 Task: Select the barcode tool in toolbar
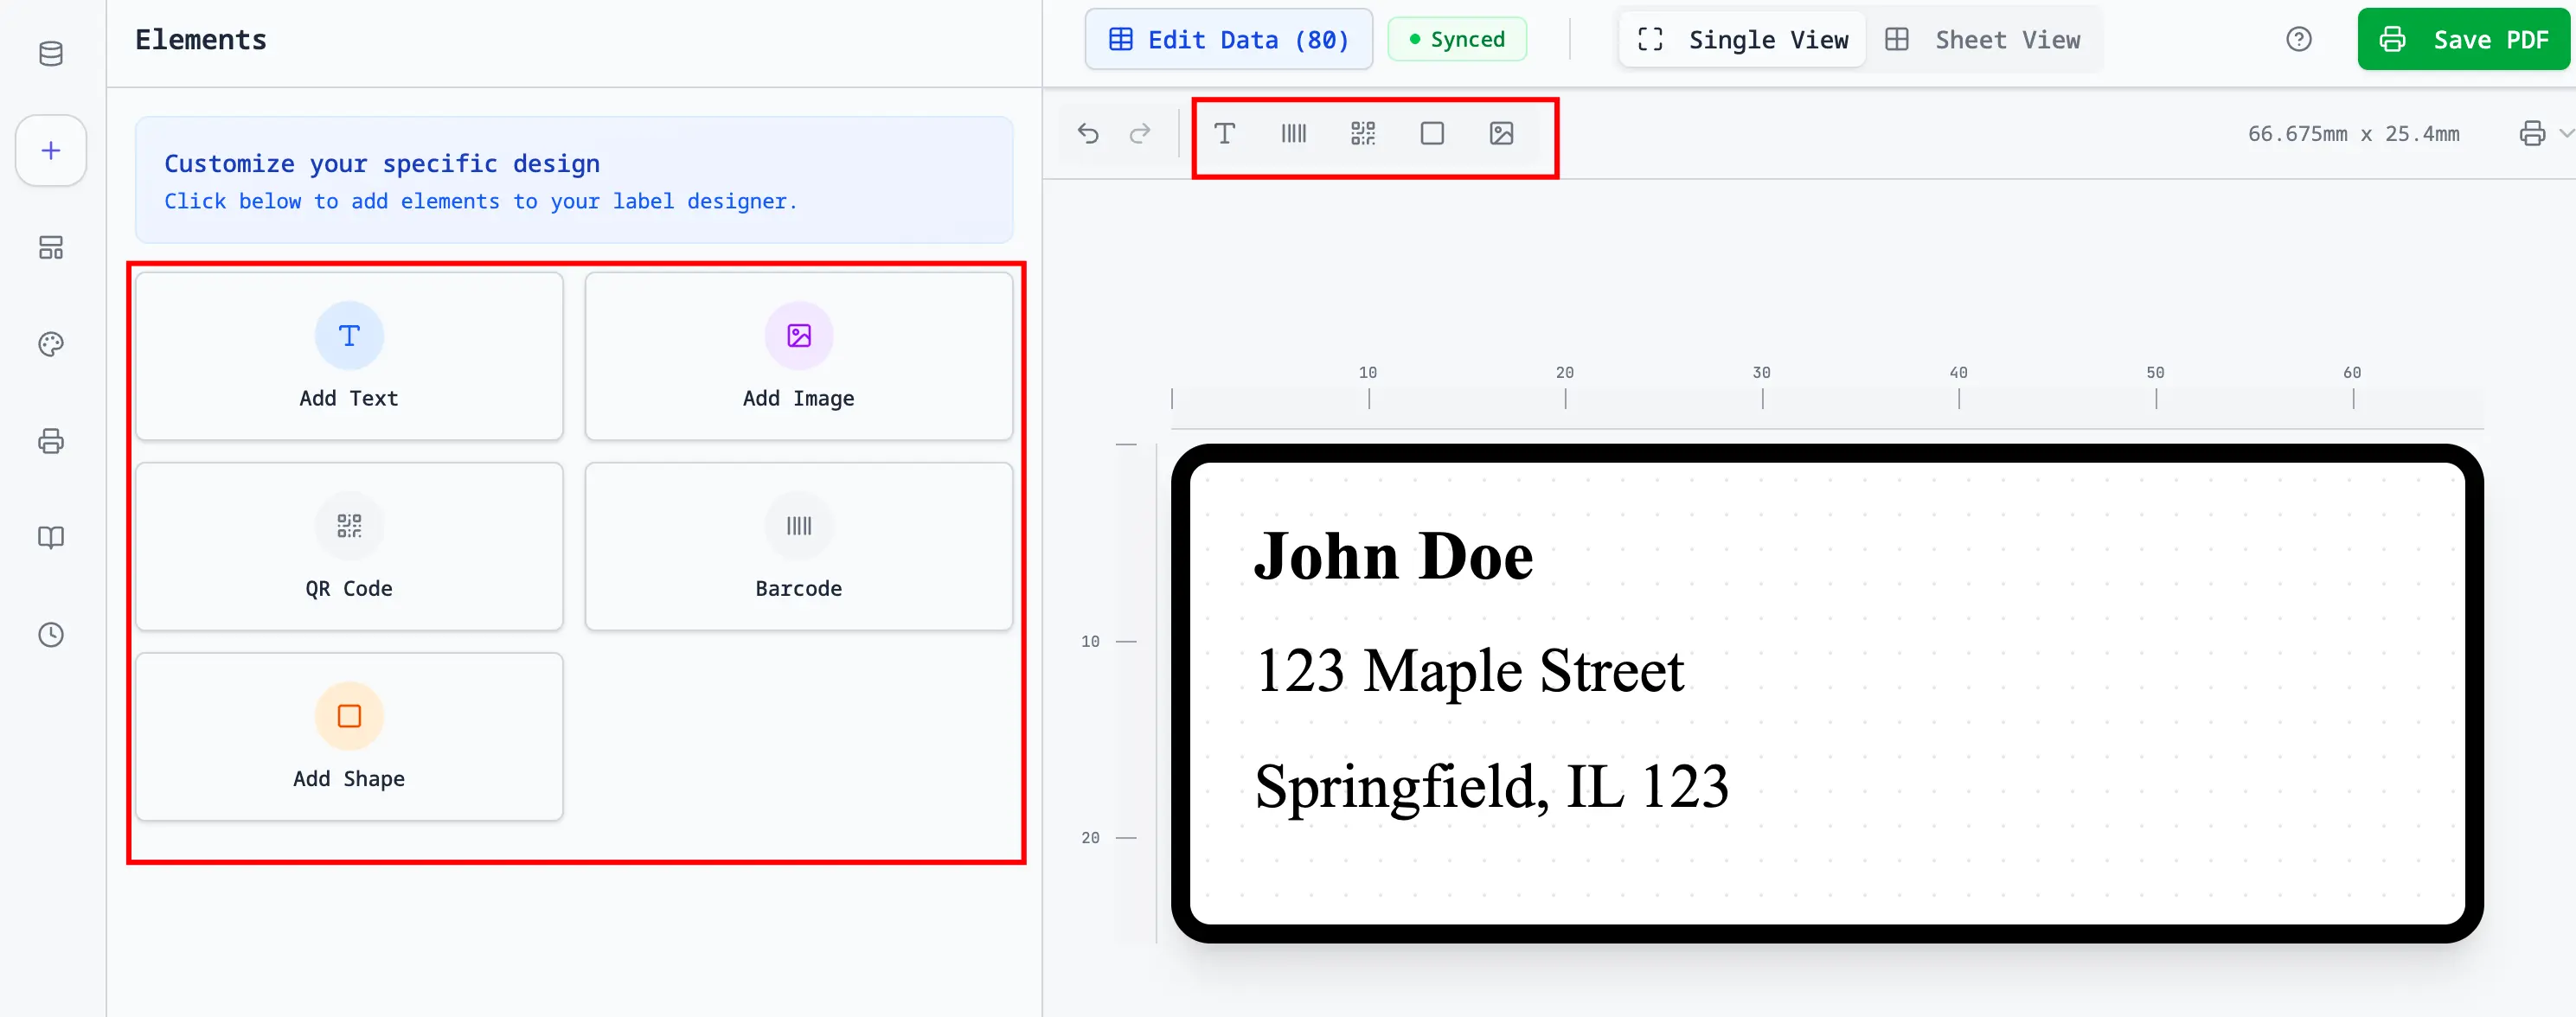point(1293,133)
